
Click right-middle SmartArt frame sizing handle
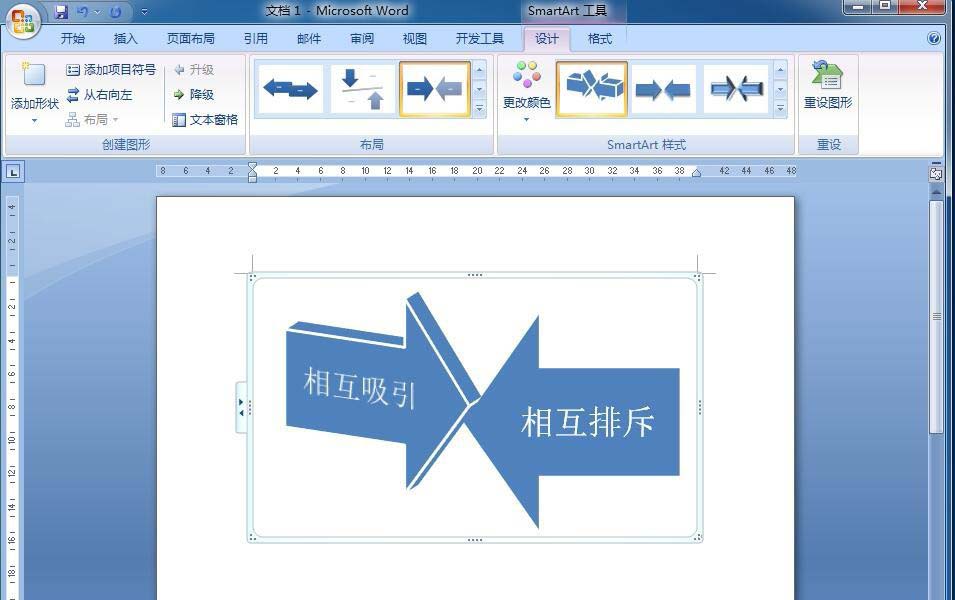pyautogui.click(x=700, y=408)
